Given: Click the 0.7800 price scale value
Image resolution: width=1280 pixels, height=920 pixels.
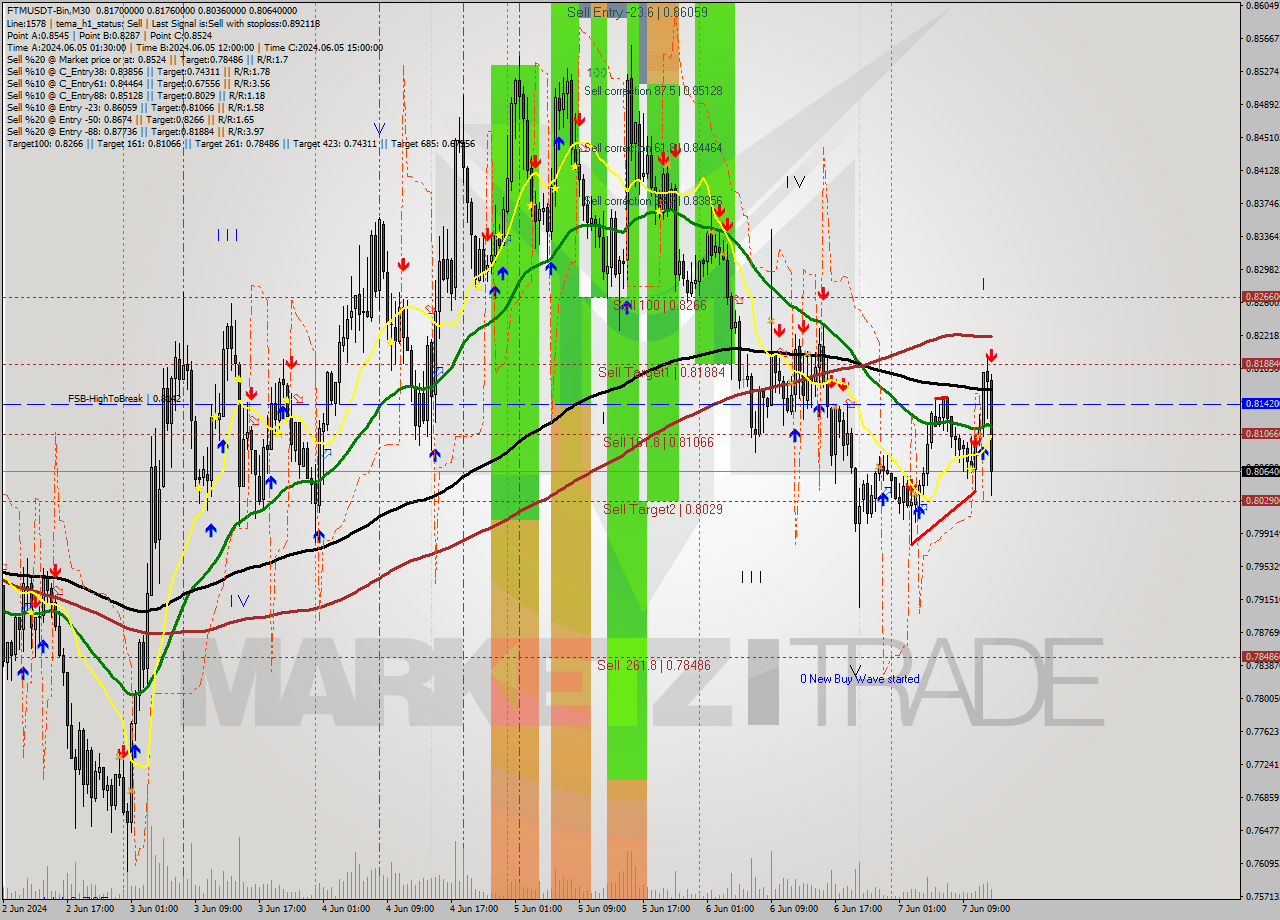Looking at the screenshot, I should [1262, 699].
